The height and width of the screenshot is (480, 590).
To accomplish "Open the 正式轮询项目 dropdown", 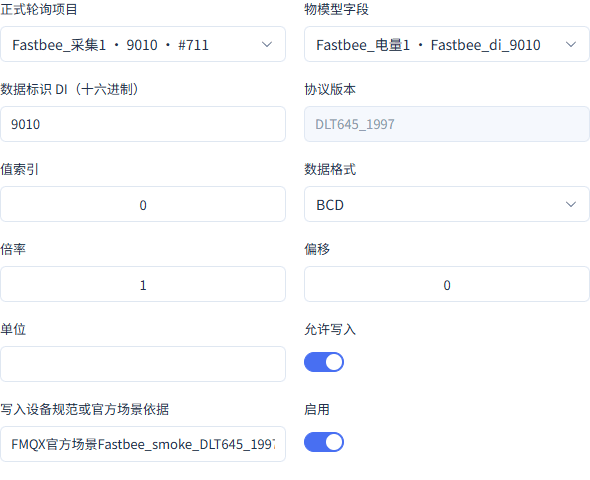I will pyautogui.click(x=143, y=44).
